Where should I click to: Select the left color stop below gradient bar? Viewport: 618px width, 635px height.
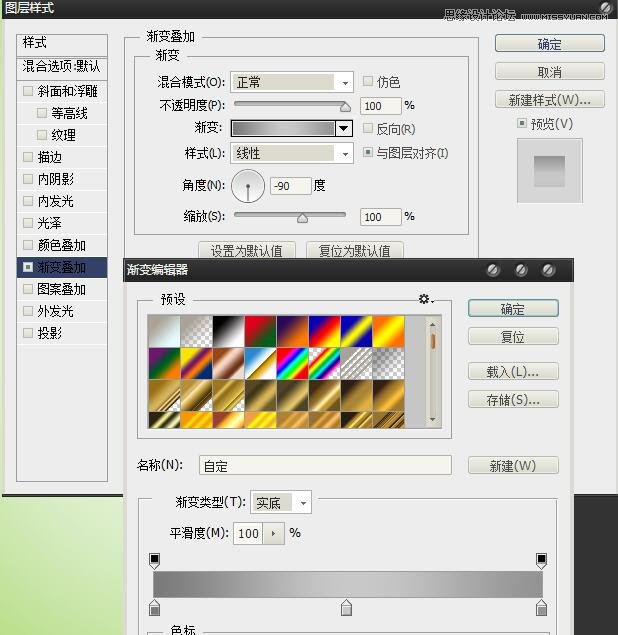click(x=154, y=607)
